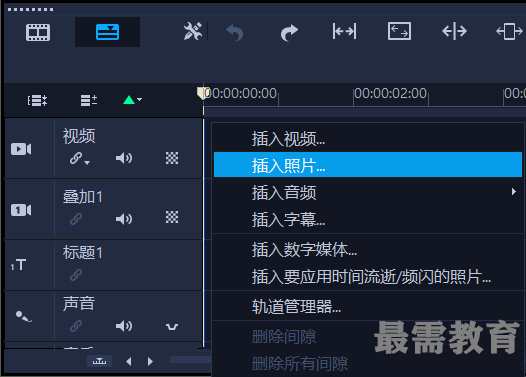Toggle ripple link on 声音 track

76,326
